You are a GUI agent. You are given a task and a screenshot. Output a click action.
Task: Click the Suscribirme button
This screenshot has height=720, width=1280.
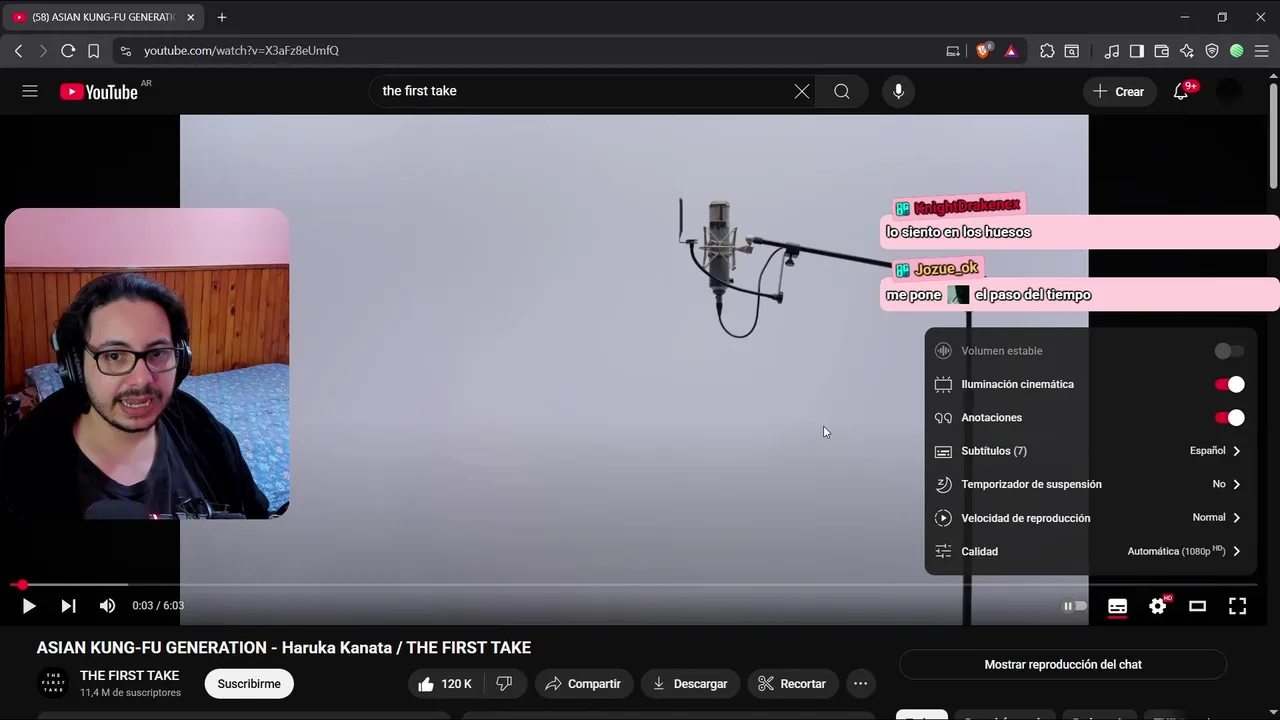tap(249, 684)
